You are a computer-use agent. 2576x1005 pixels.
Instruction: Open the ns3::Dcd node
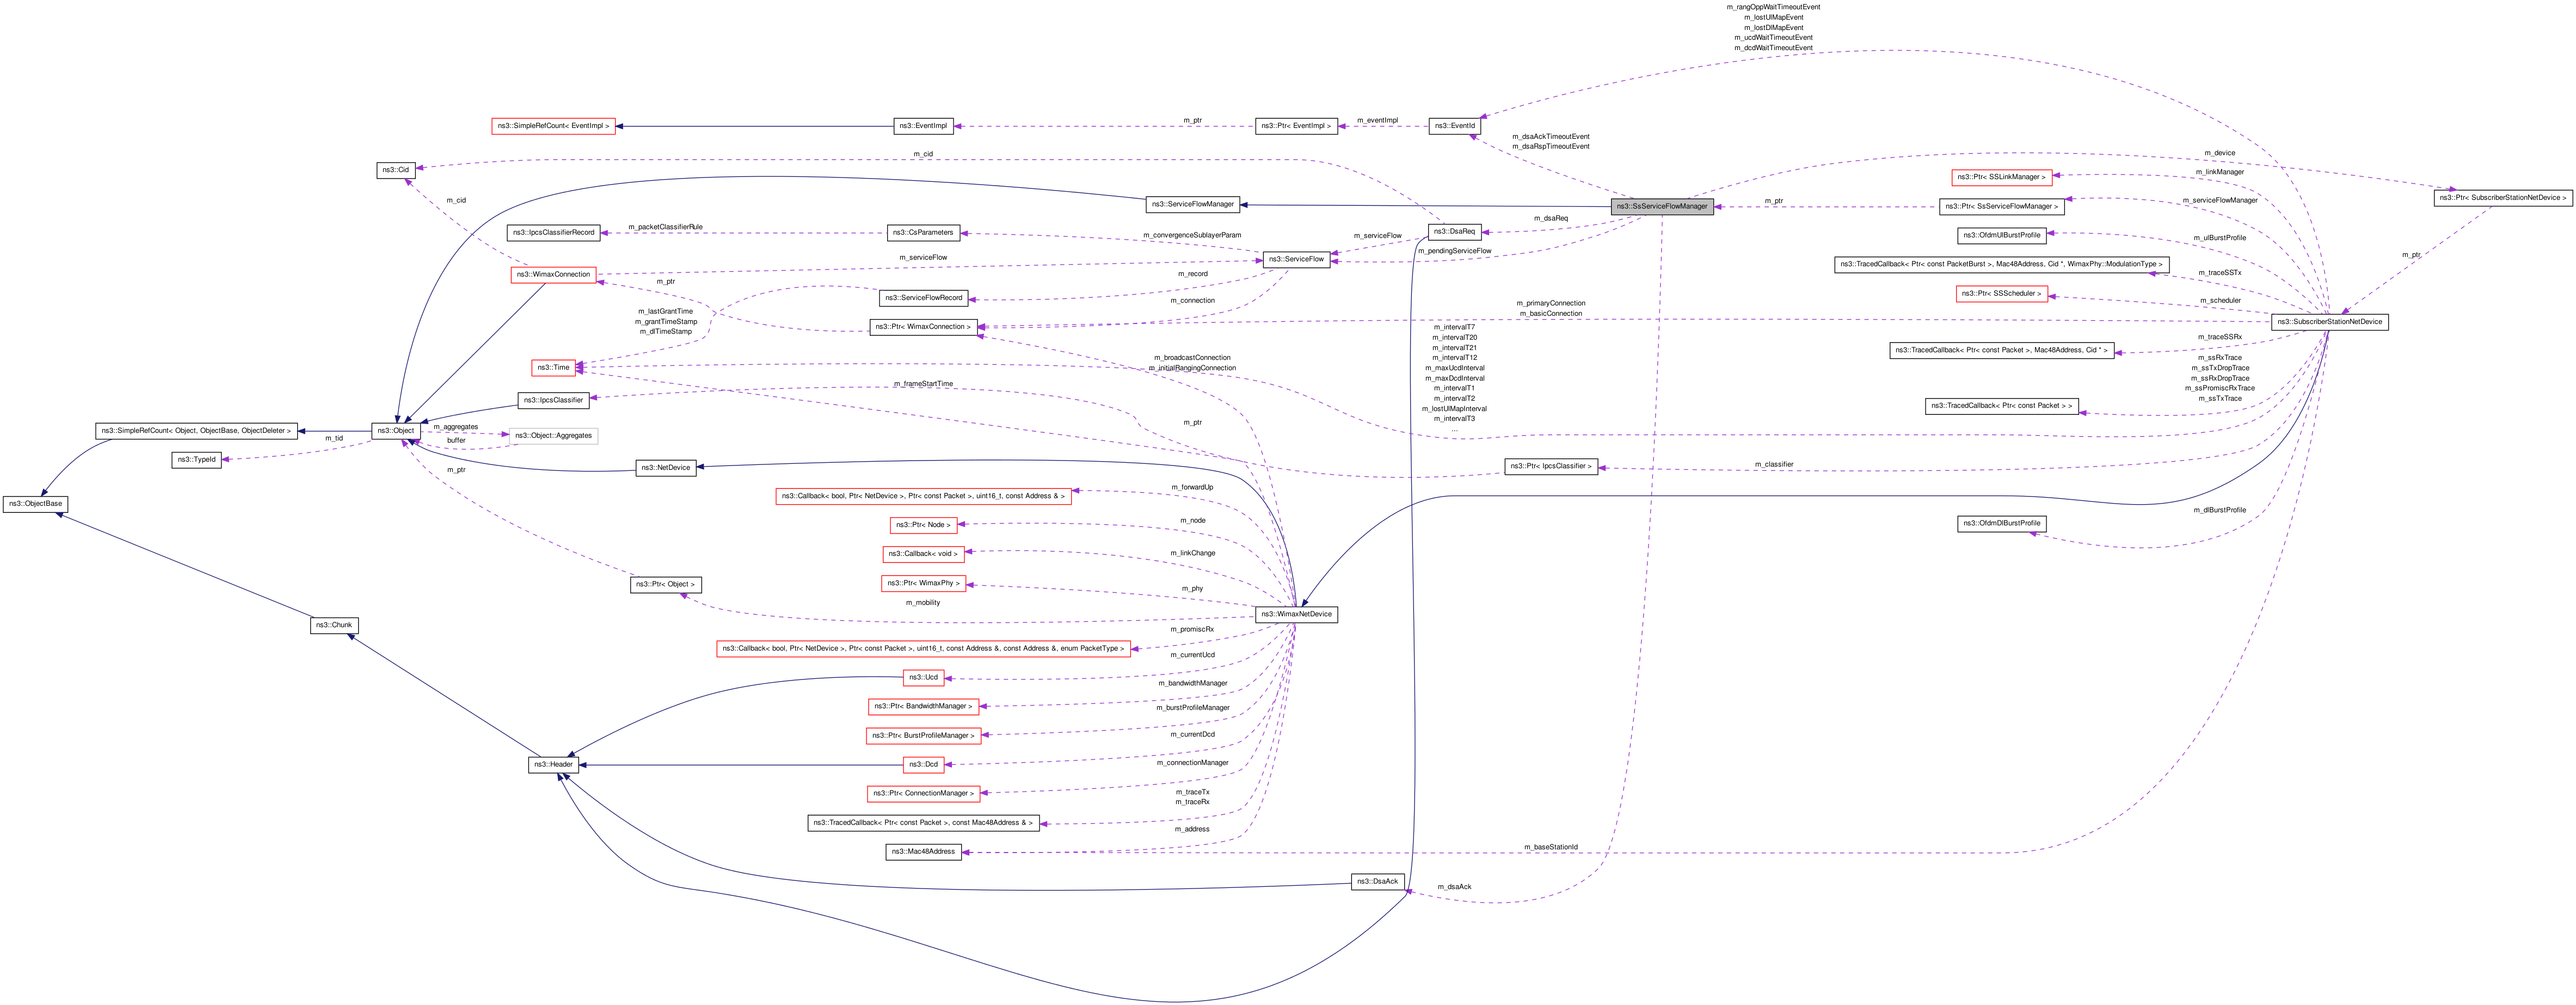[923, 764]
